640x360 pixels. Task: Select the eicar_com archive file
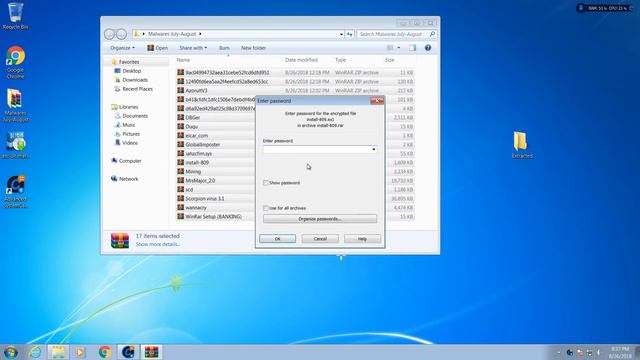point(196,136)
